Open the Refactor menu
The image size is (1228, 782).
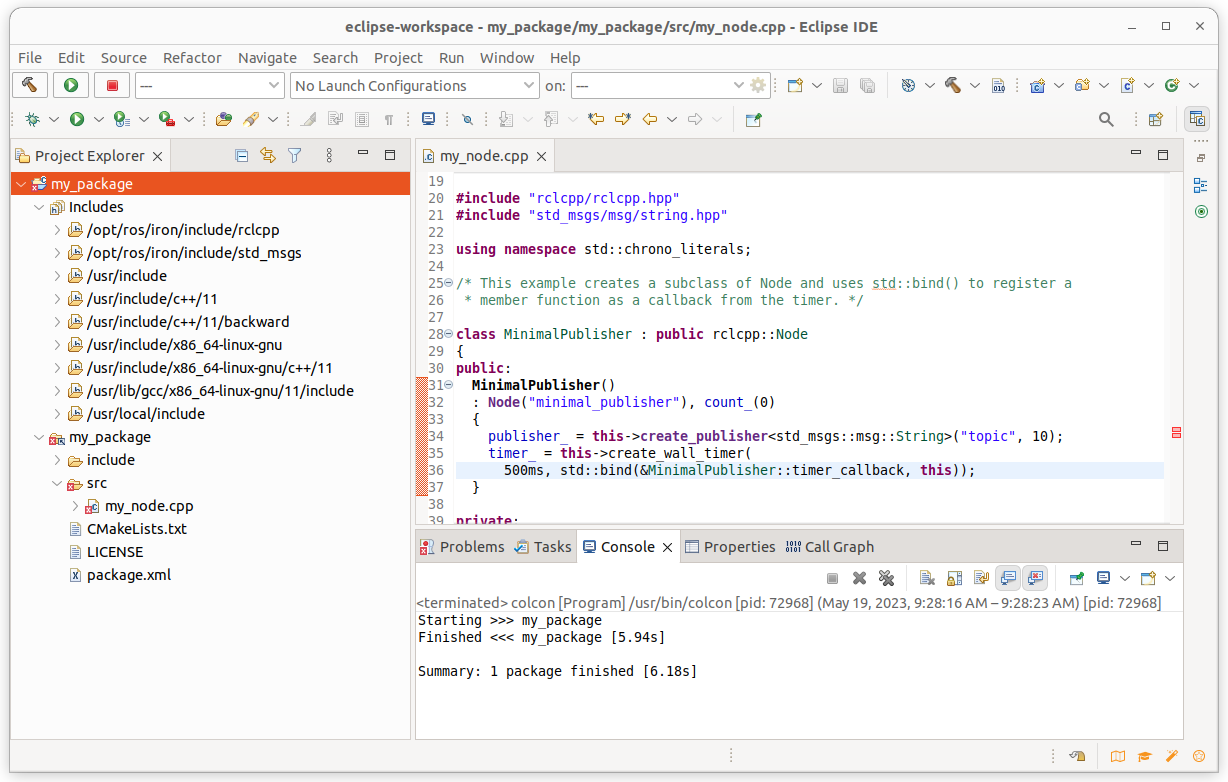coord(192,58)
